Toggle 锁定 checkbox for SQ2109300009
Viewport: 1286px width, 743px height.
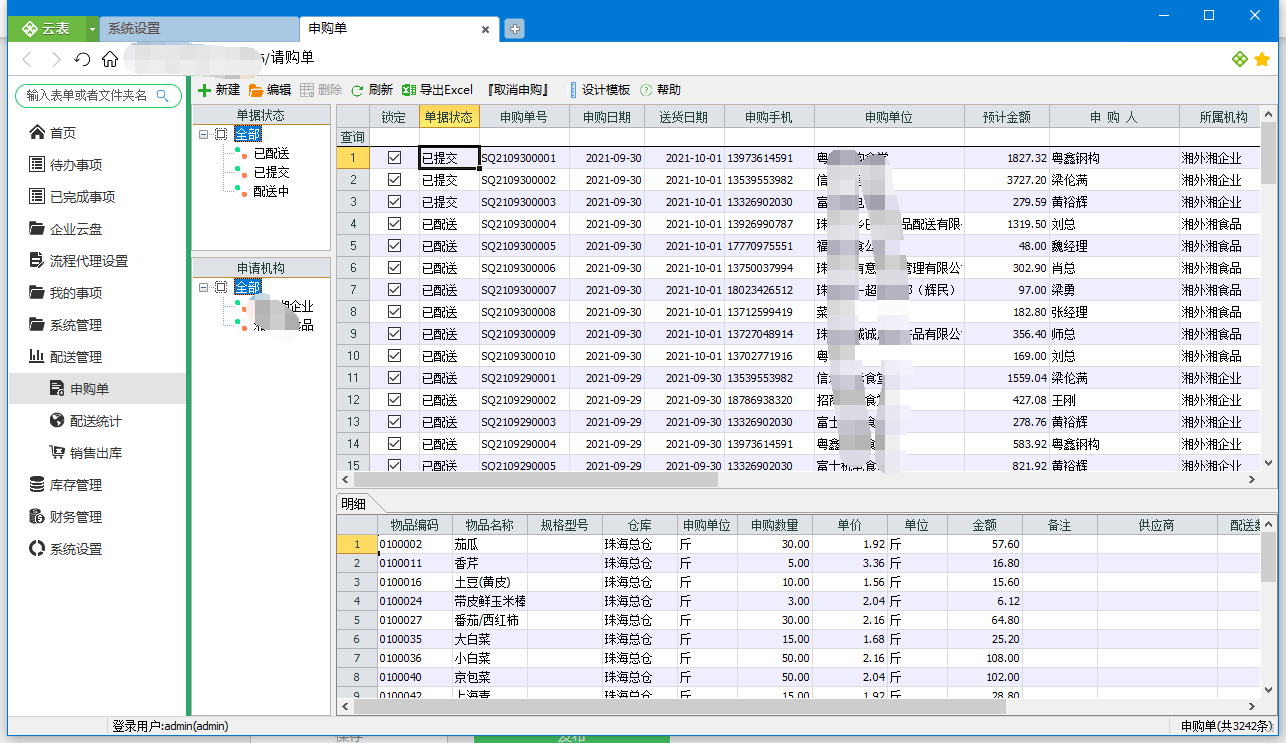(394, 334)
